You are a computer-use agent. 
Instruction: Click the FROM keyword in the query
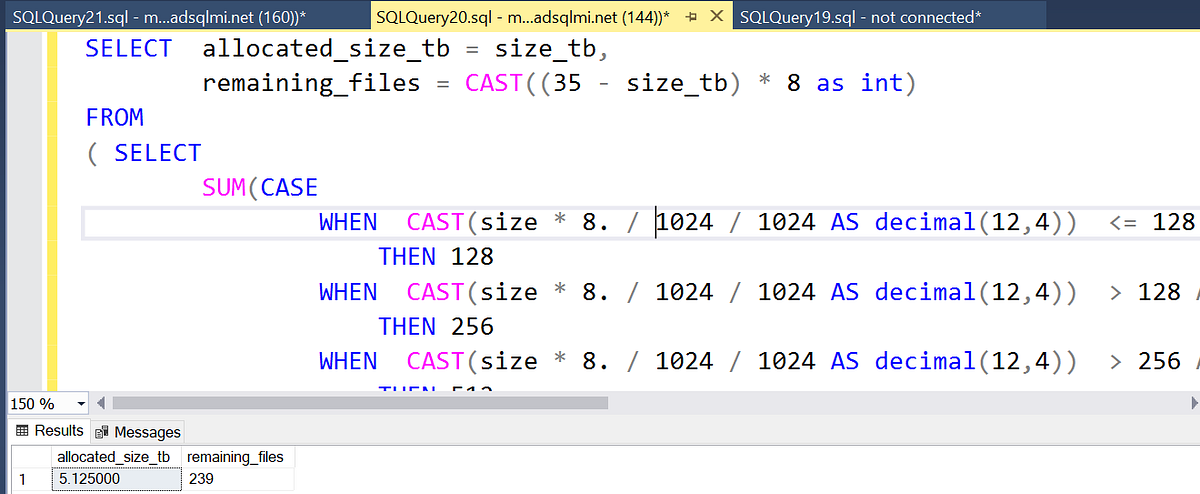point(115,118)
